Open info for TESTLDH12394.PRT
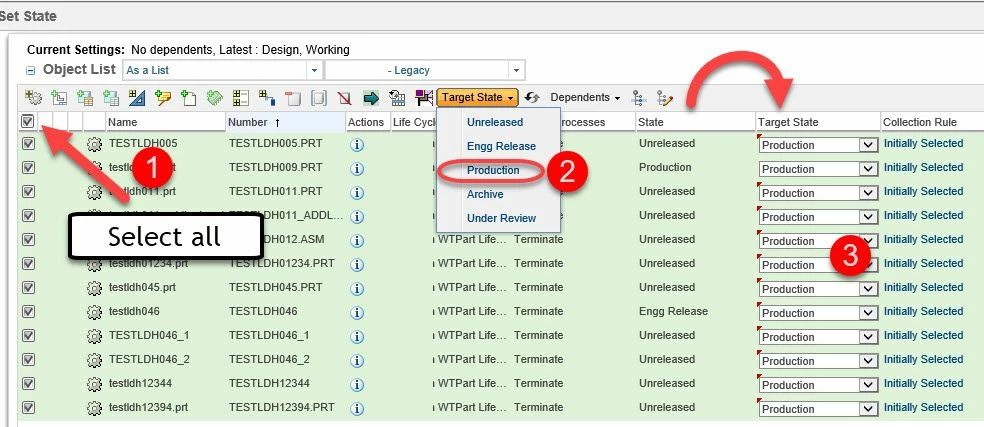 coord(357,408)
